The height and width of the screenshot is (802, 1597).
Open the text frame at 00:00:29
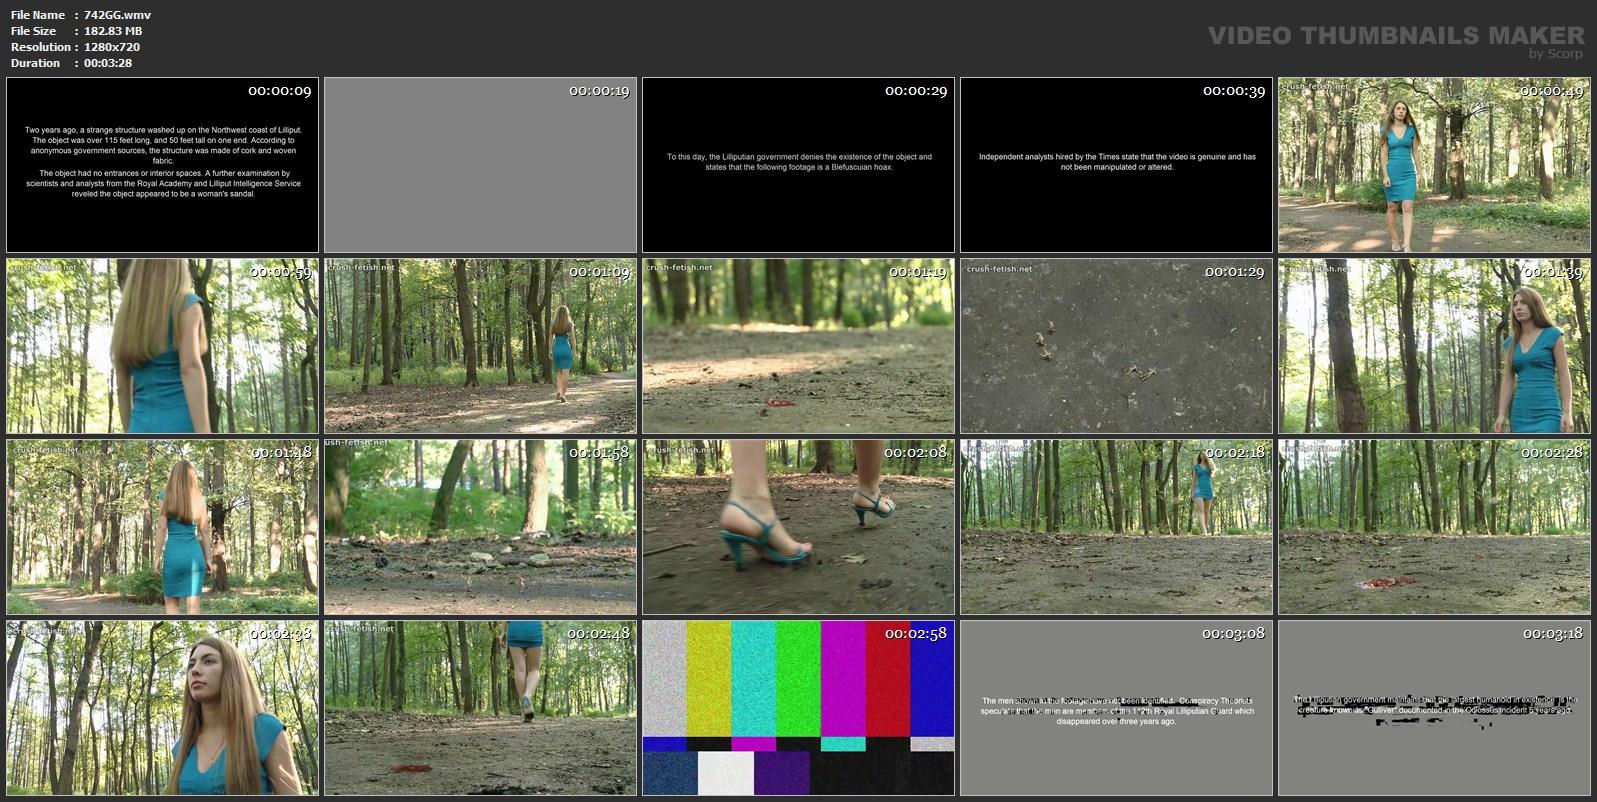pos(798,165)
